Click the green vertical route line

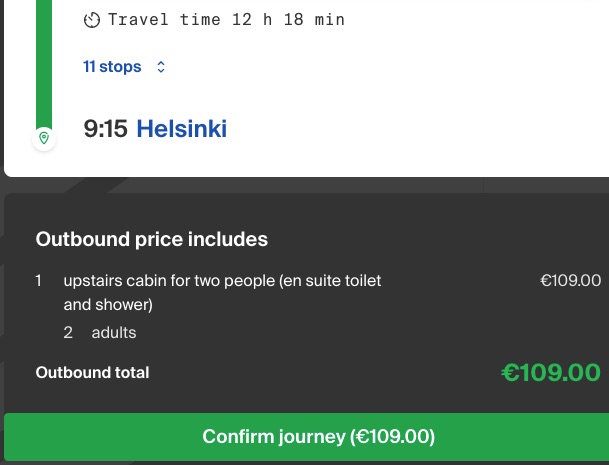[x=44, y=64]
